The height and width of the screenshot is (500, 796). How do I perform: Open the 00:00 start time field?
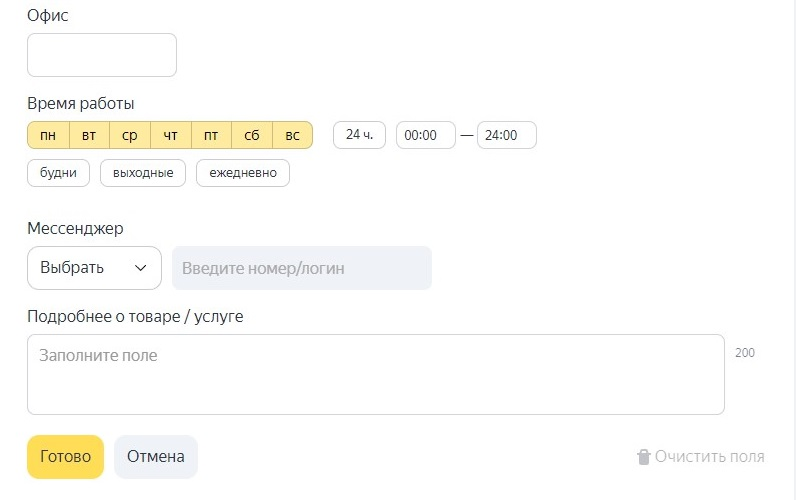tap(426, 135)
